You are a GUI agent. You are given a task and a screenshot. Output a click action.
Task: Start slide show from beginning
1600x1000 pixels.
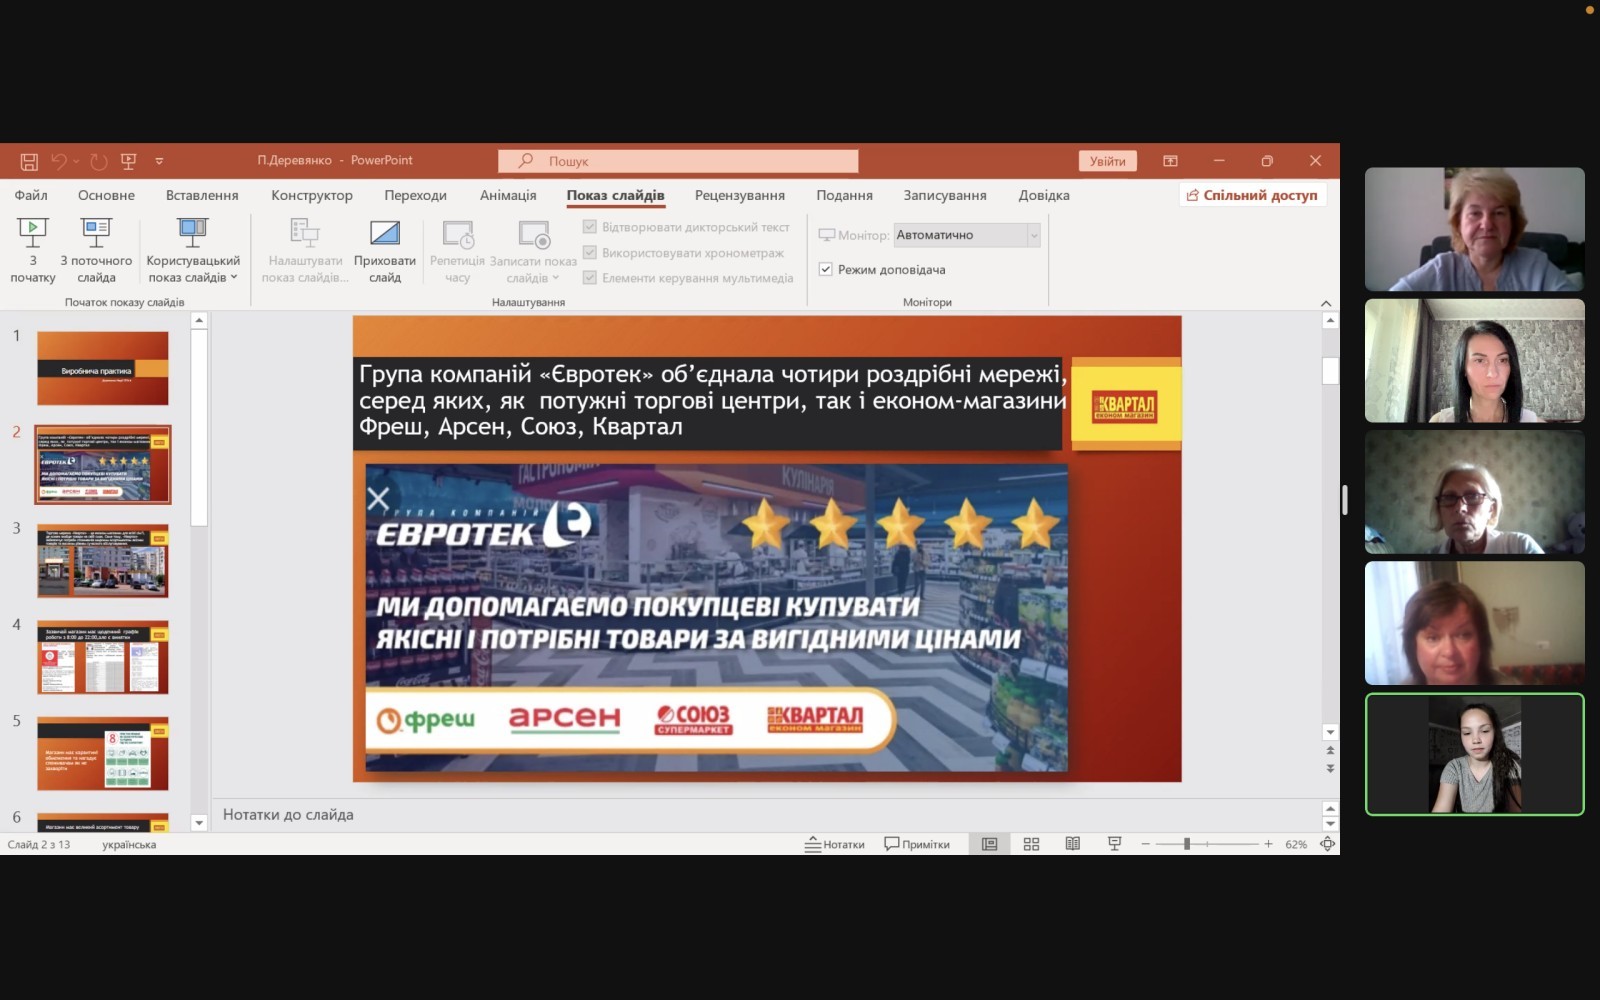32,251
